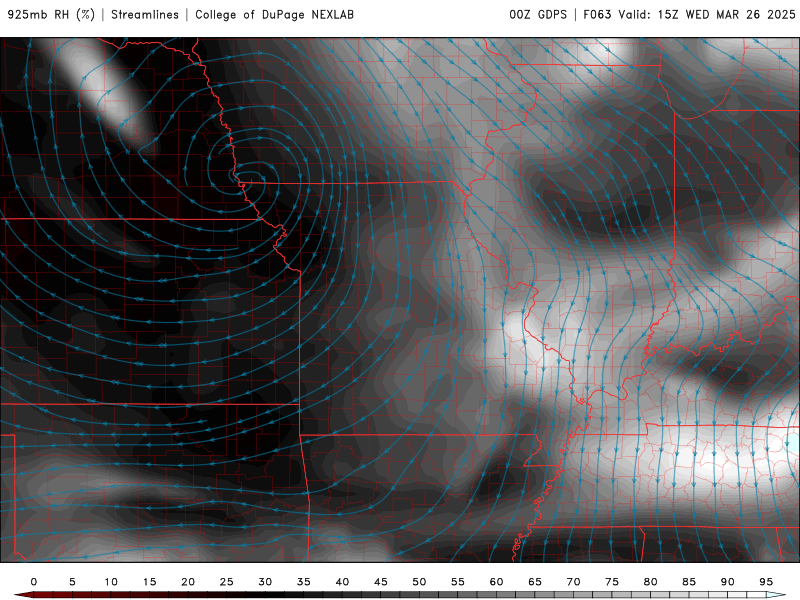Click the "College of DuPage NEXLAB" text
This screenshot has height=600, width=800.
coord(274,14)
